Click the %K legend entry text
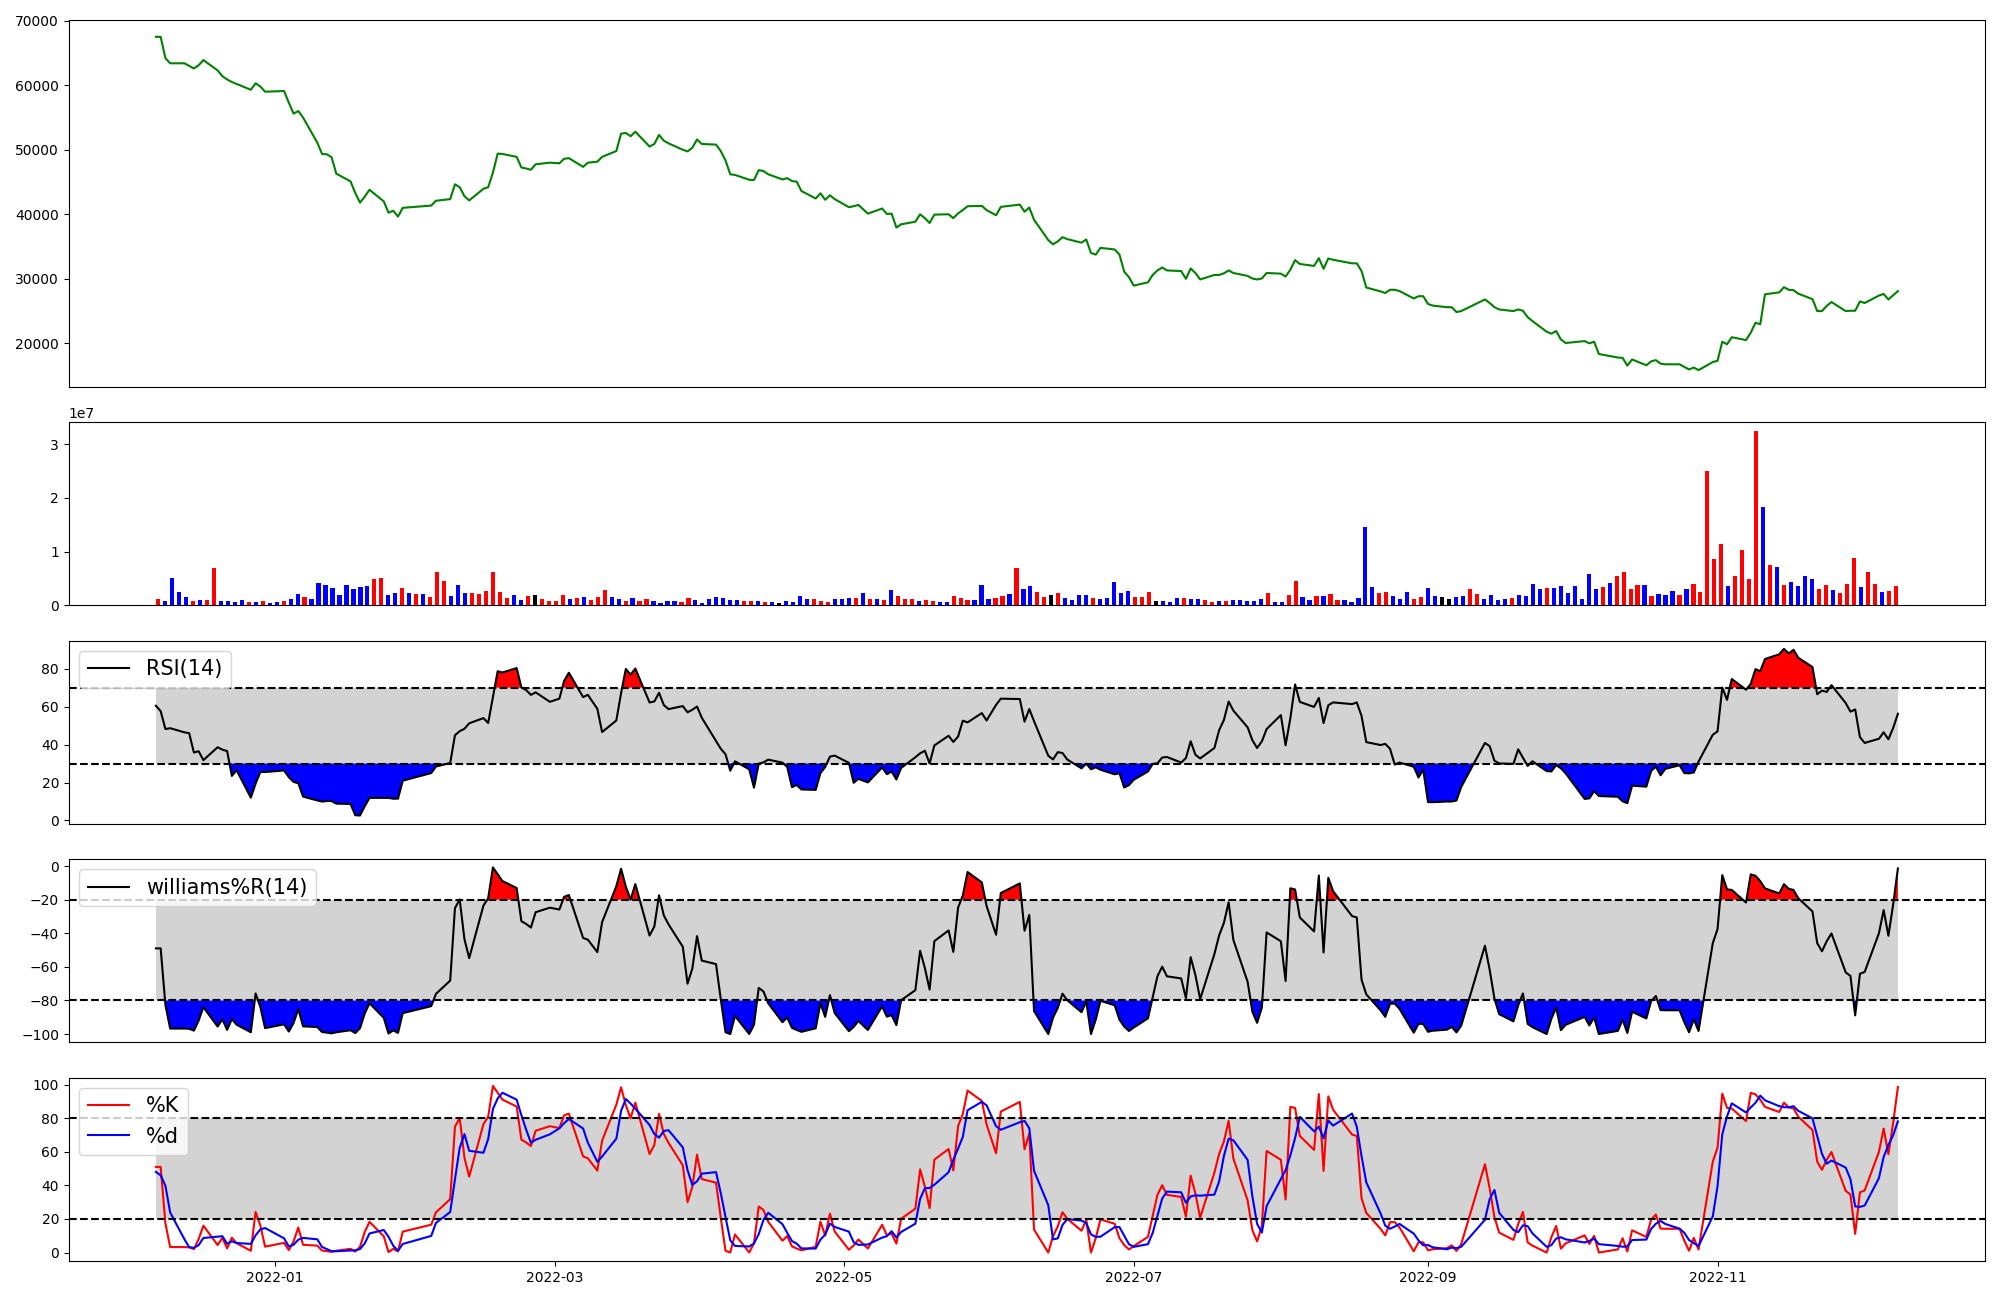Viewport: 2000px width, 1300px height. click(162, 1105)
